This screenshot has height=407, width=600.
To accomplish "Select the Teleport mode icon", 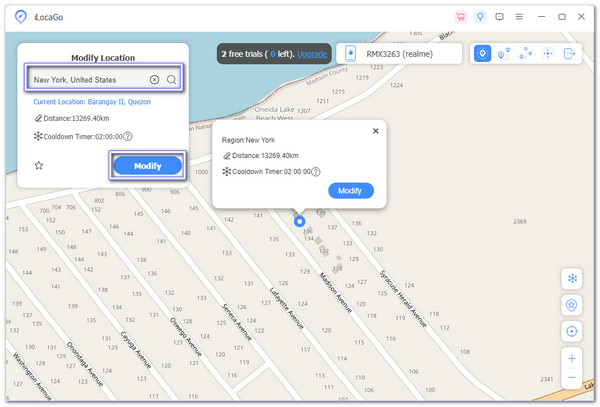I will (x=483, y=54).
